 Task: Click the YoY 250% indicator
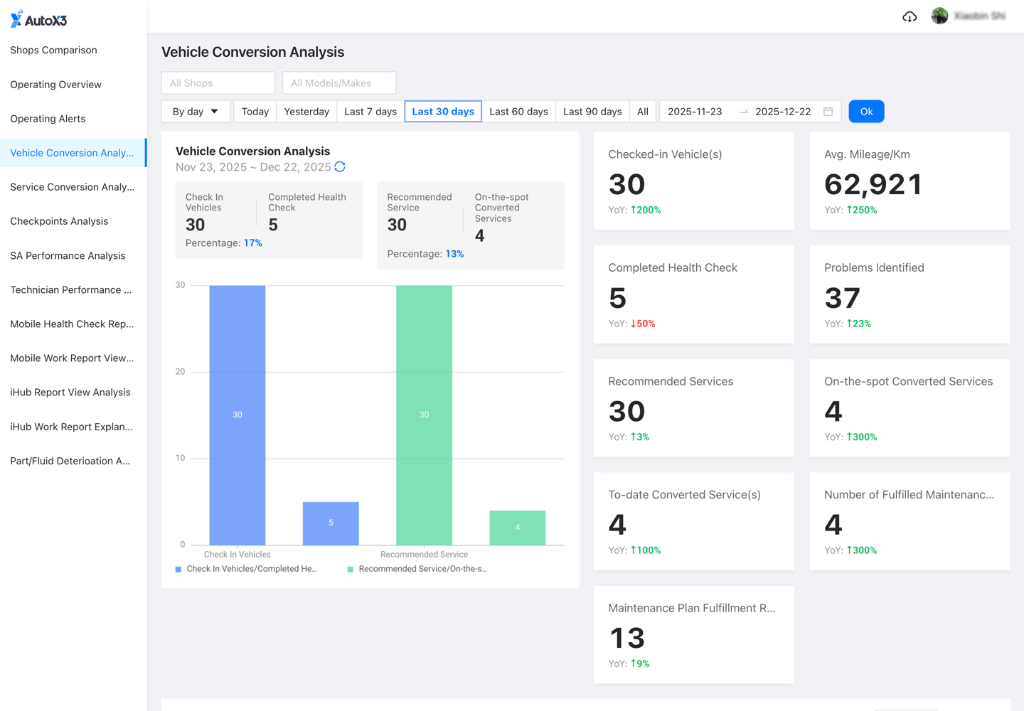point(862,210)
